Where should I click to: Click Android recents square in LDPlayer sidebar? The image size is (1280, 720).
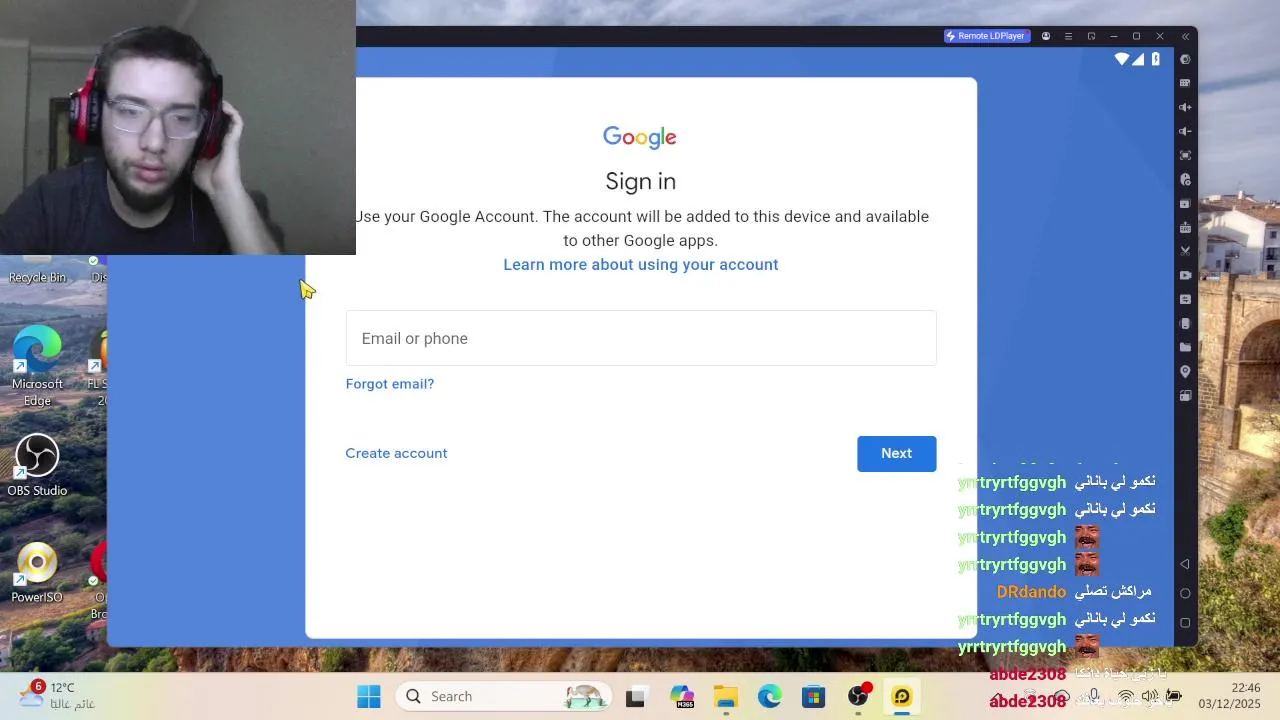pos(1185,622)
